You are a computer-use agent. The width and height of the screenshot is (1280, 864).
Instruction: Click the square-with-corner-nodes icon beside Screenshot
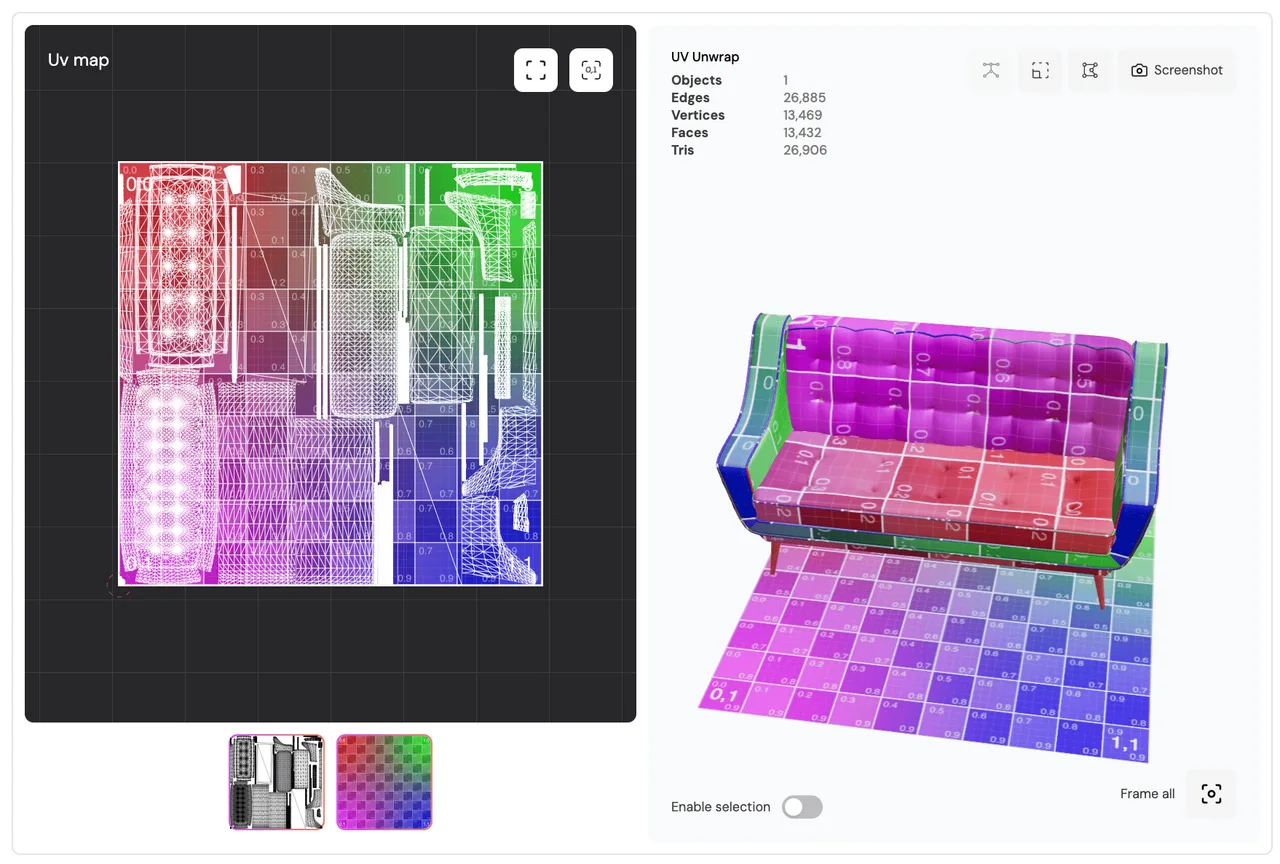click(1090, 70)
